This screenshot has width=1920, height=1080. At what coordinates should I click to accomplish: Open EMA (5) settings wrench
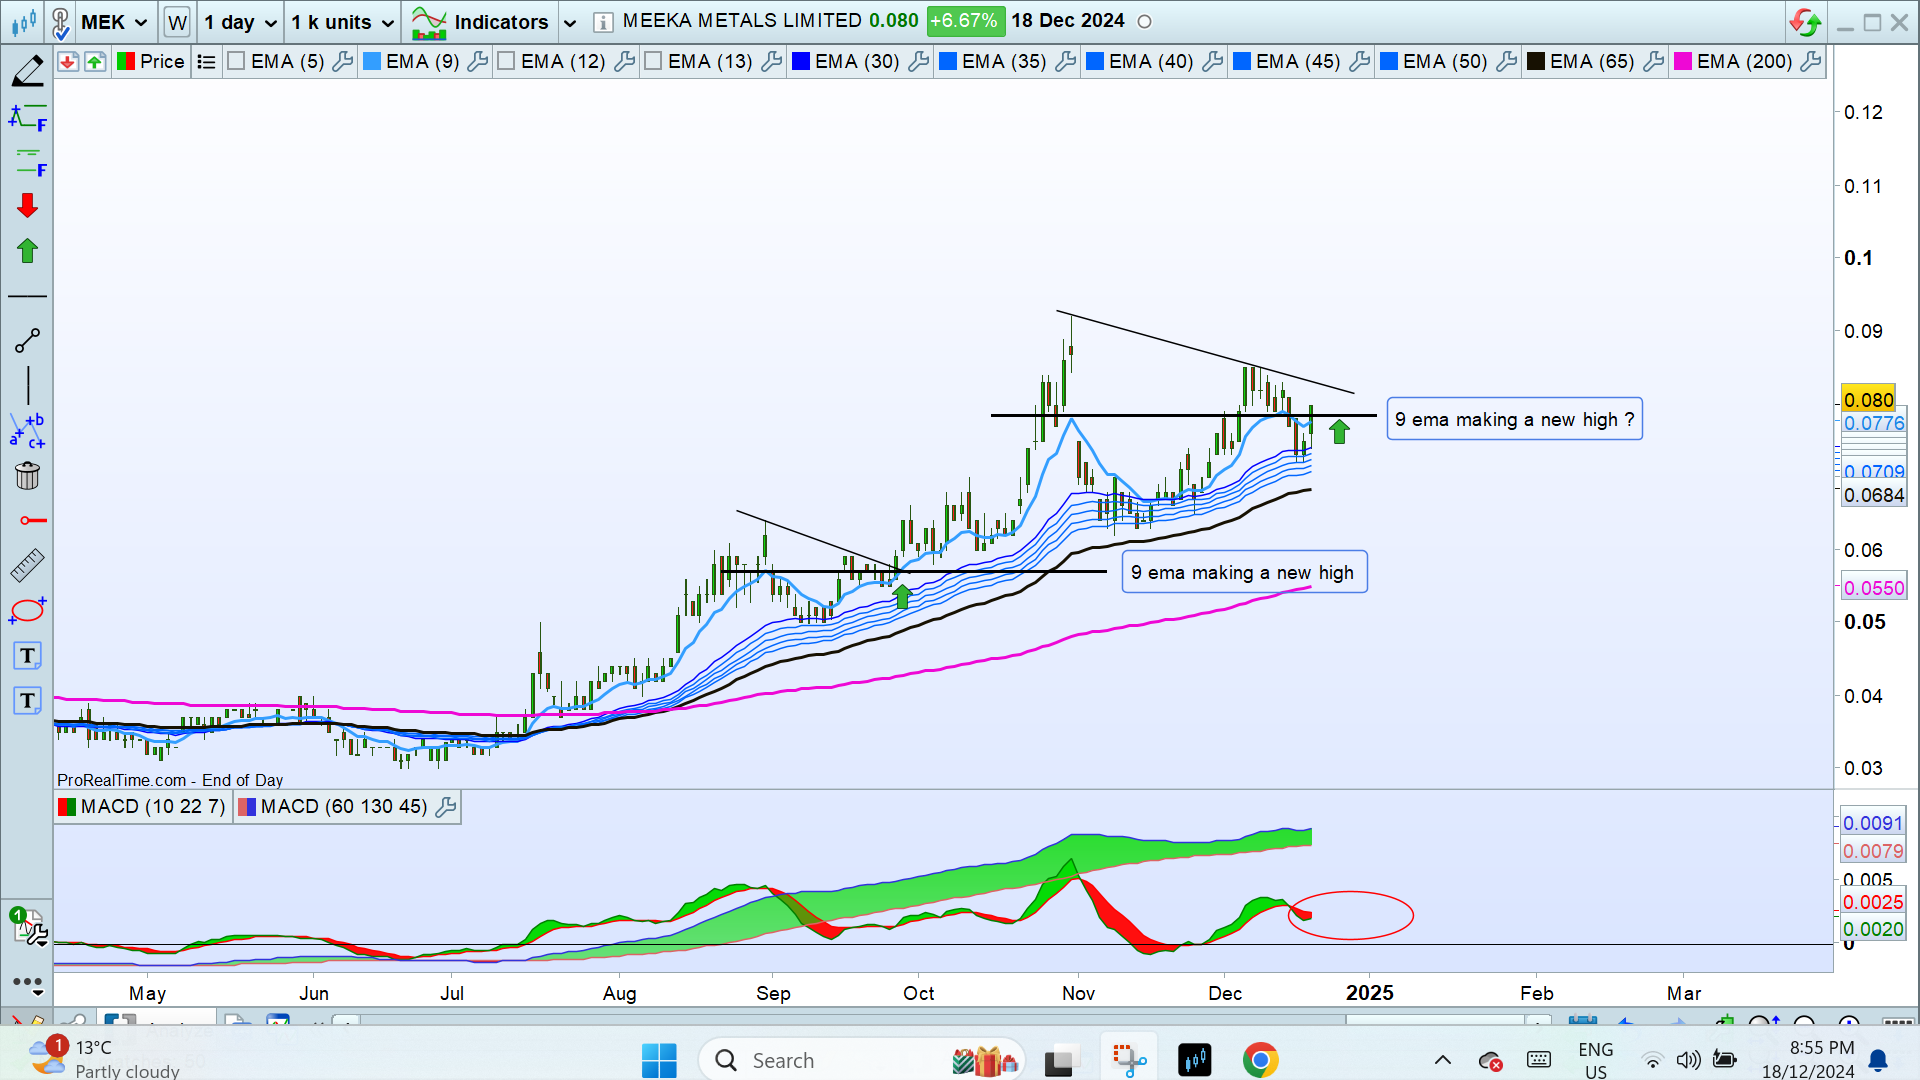tap(342, 62)
